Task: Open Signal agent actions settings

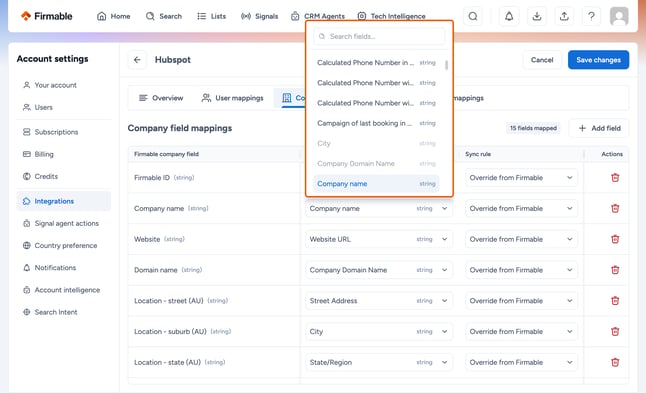Action: tap(64, 223)
